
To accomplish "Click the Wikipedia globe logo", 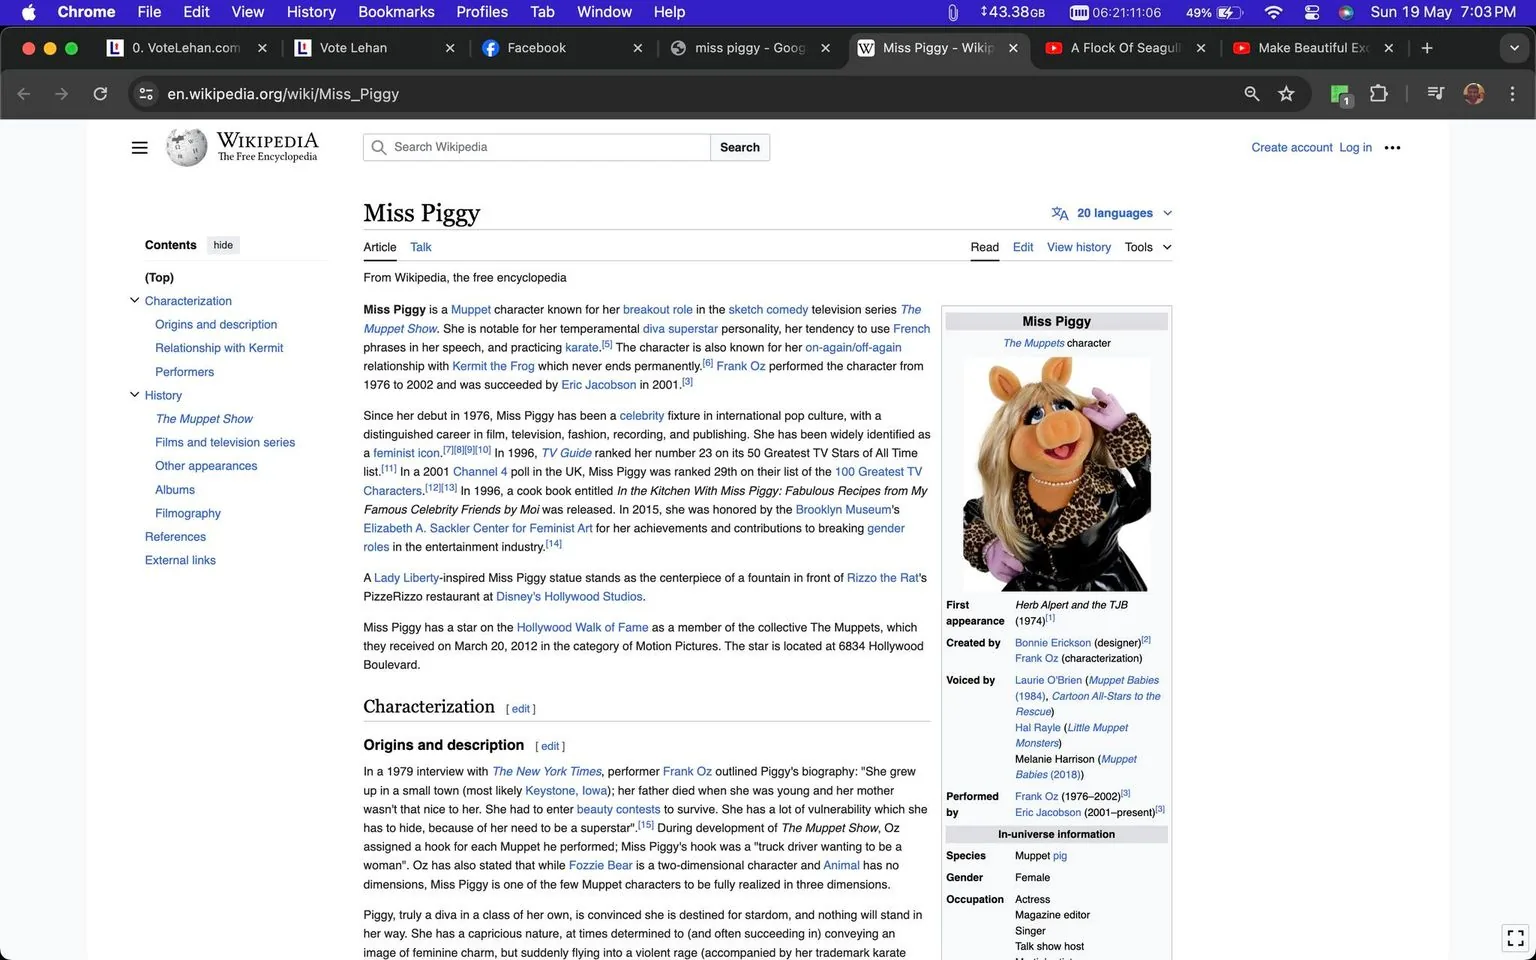I will click(186, 146).
